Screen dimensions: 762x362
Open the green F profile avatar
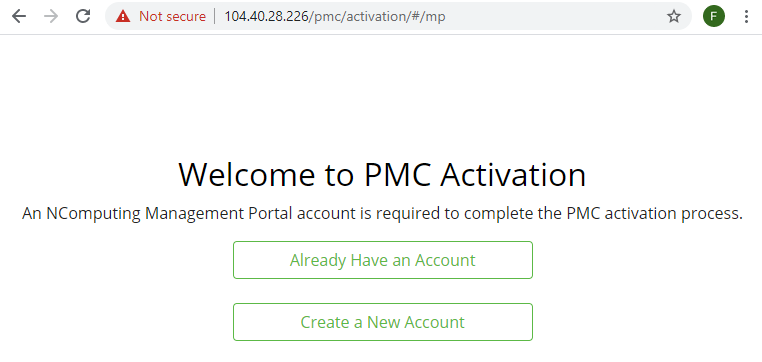[x=713, y=17]
